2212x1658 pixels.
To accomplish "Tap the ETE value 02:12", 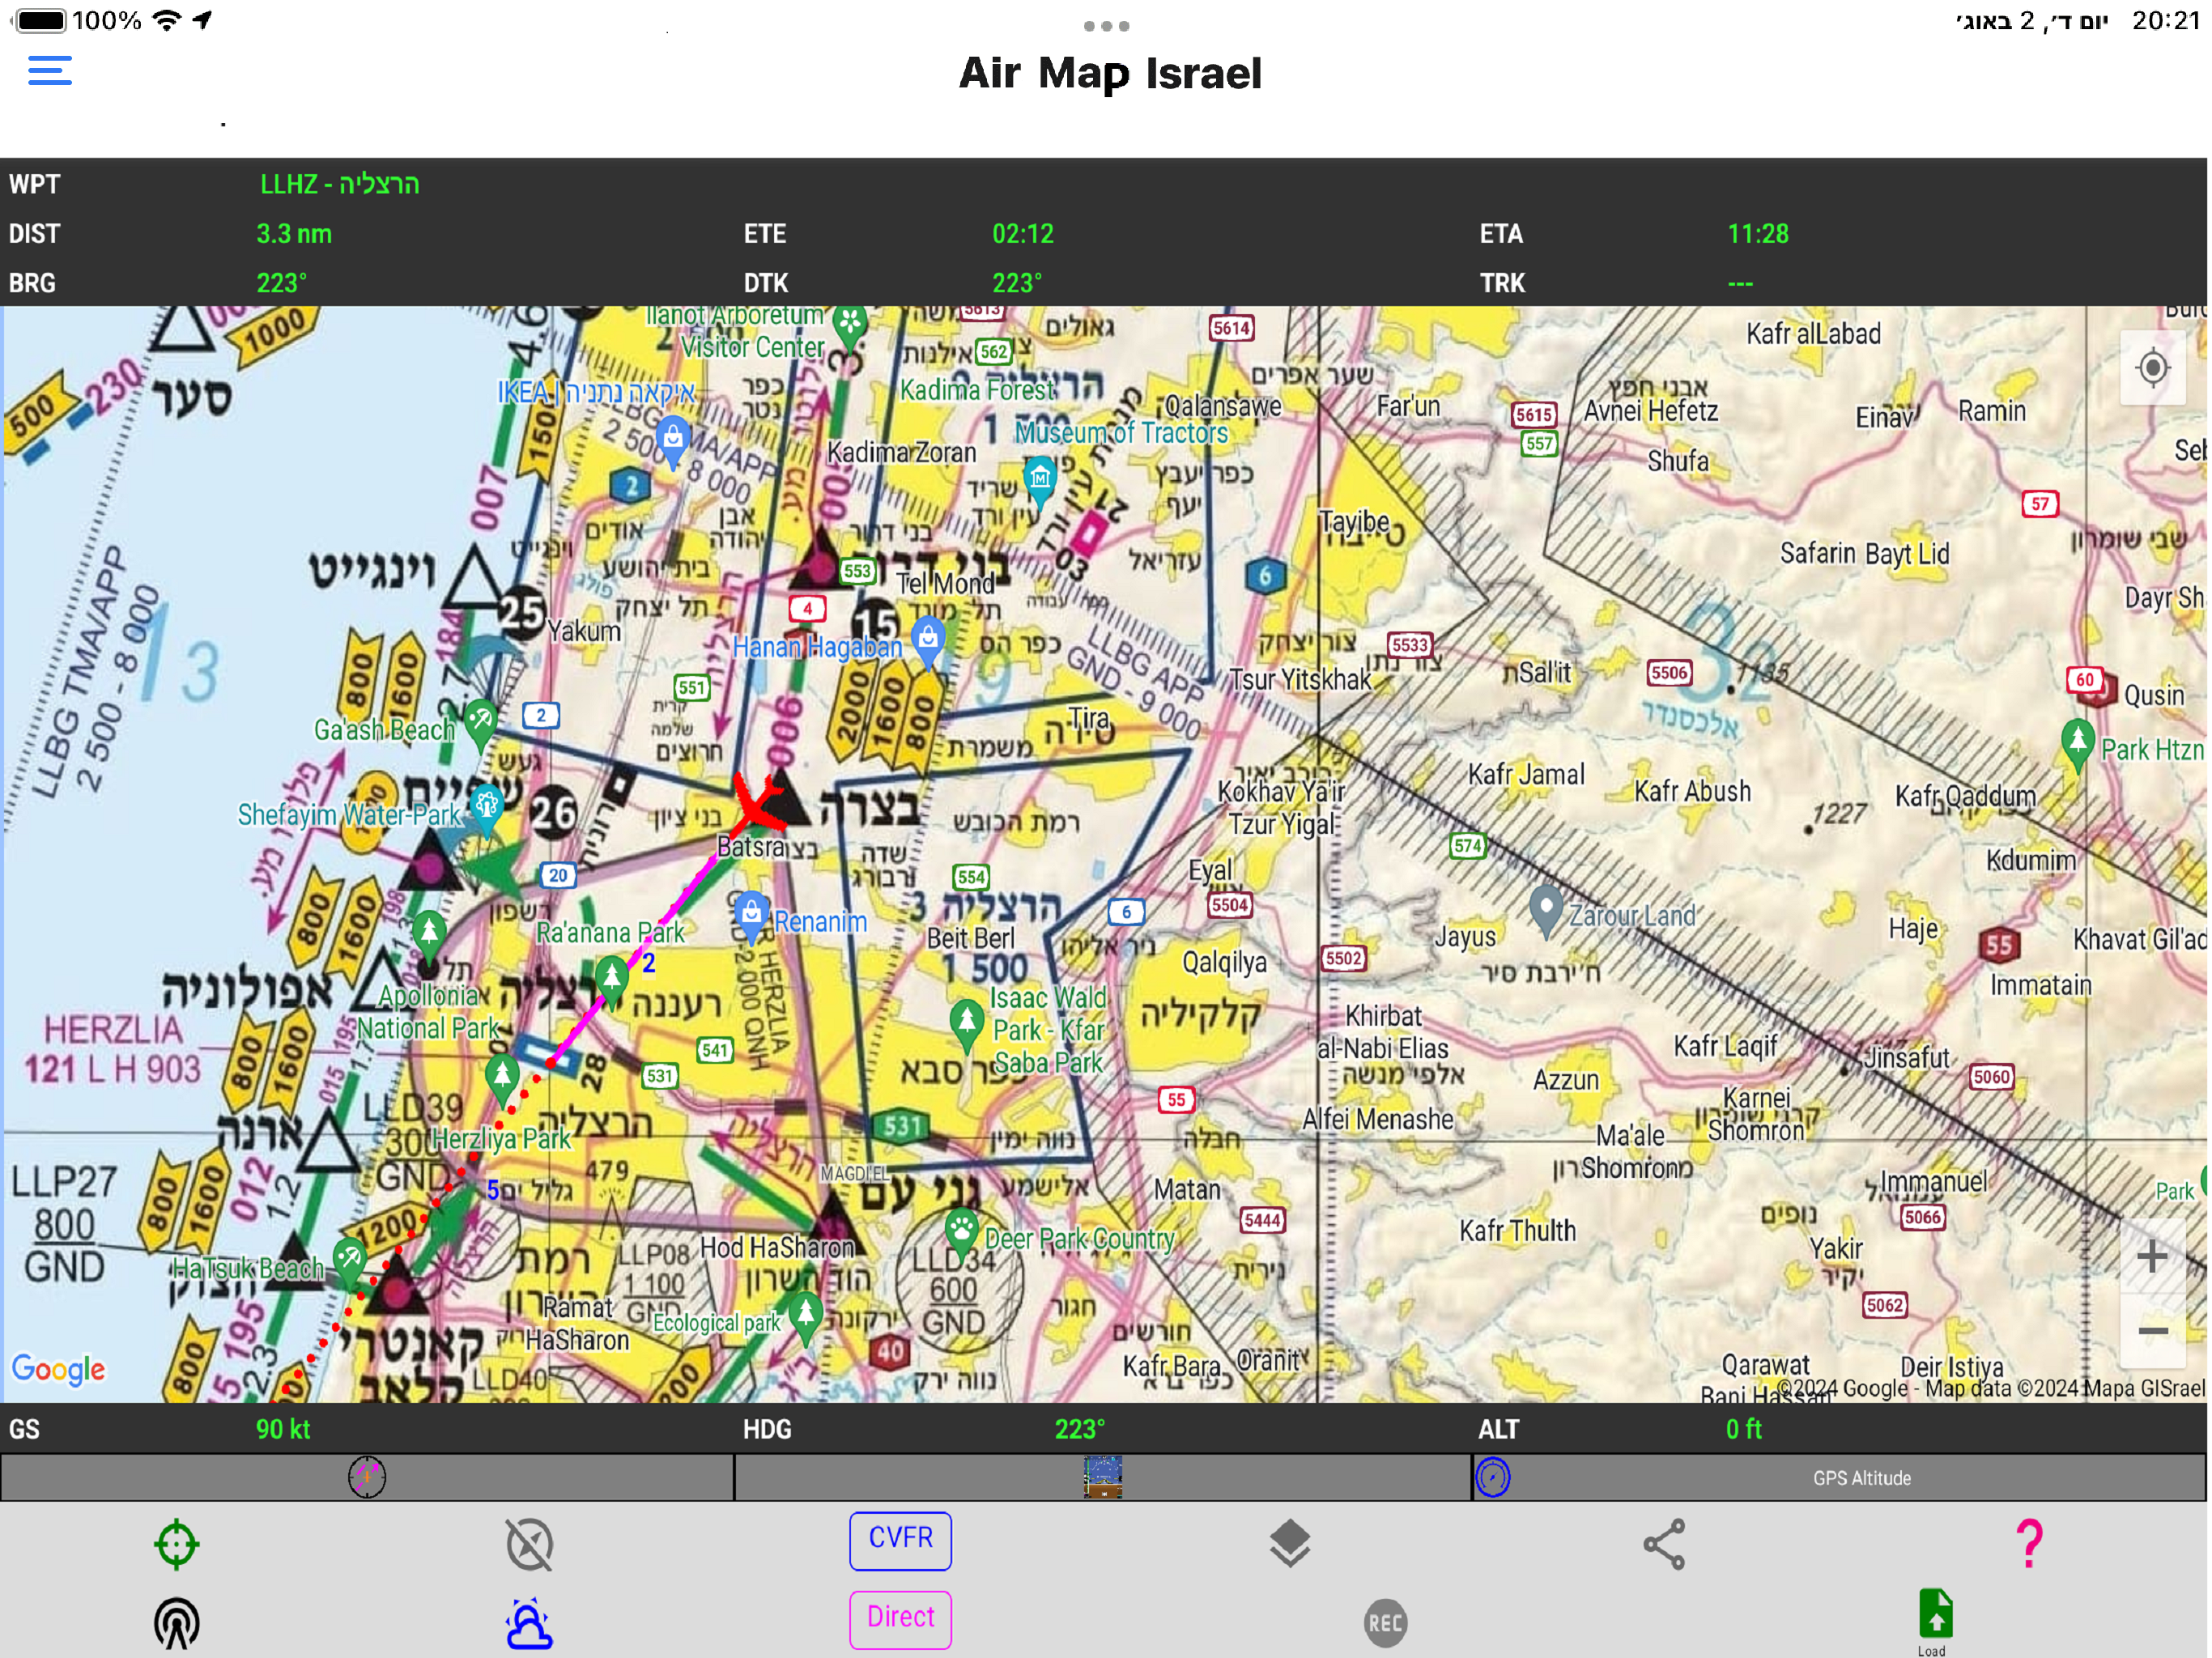I will click(x=1022, y=234).
